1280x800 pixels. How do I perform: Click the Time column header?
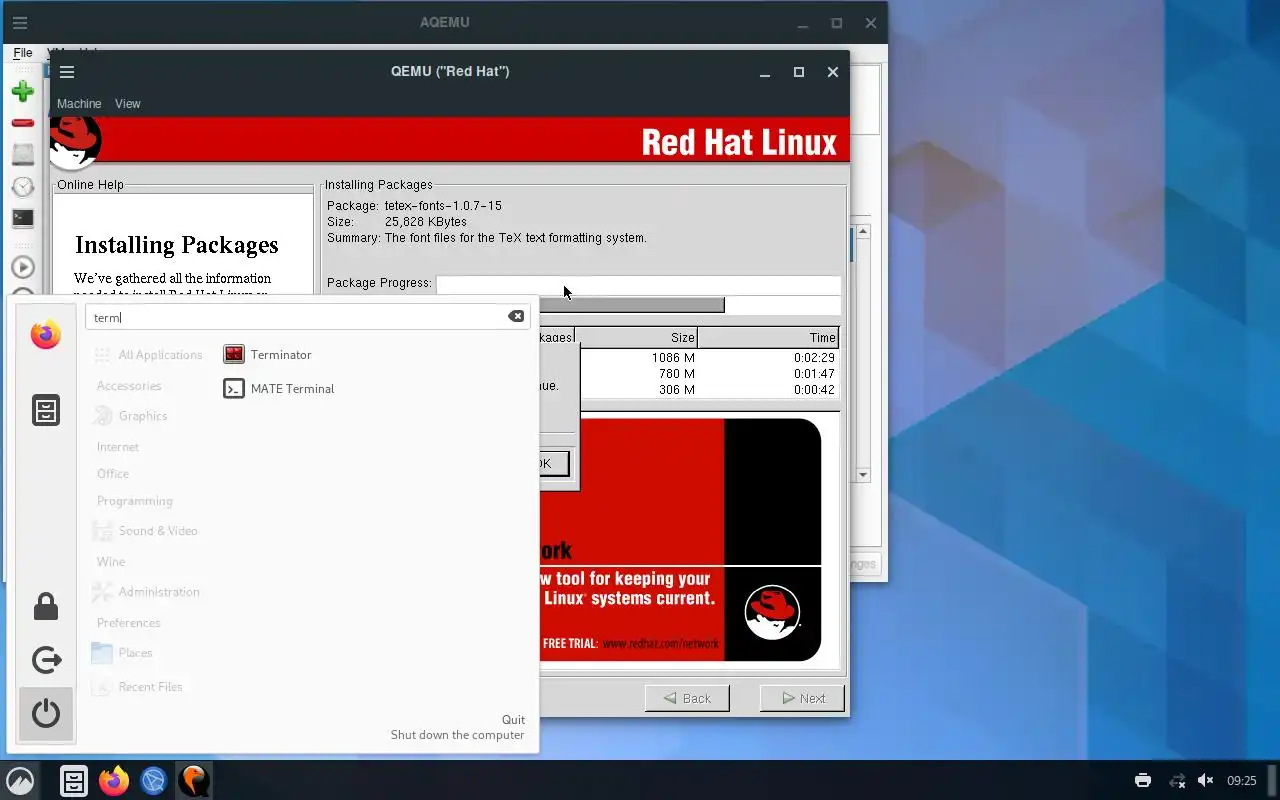point(768,337)
